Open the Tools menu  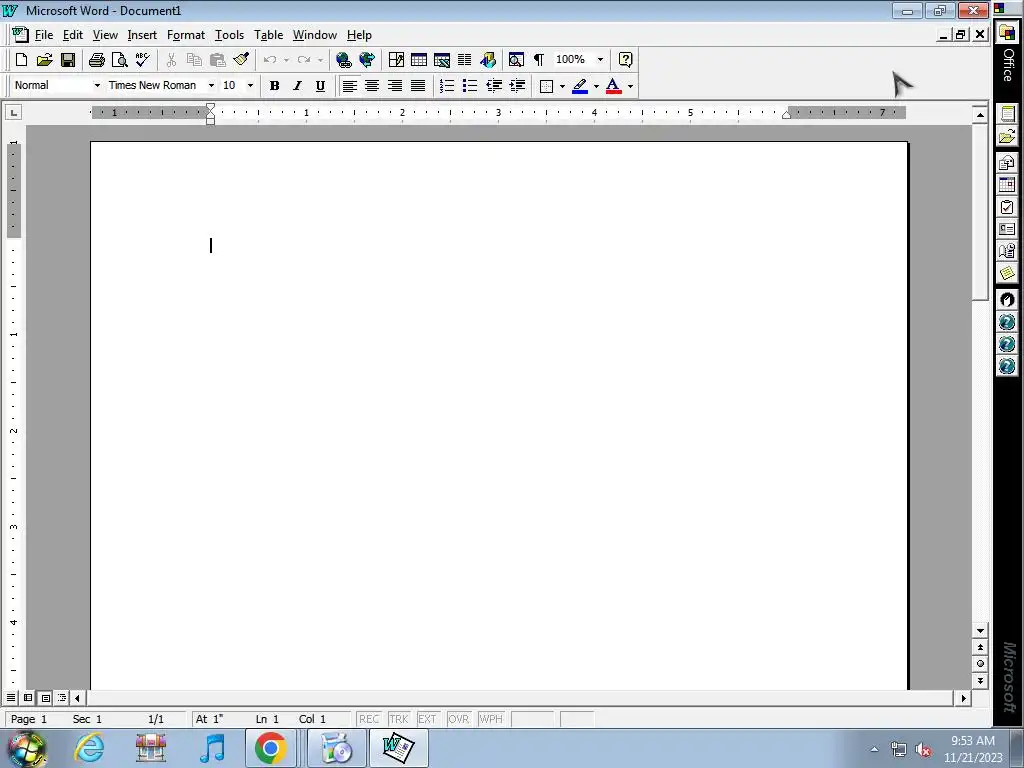(229, 35)
